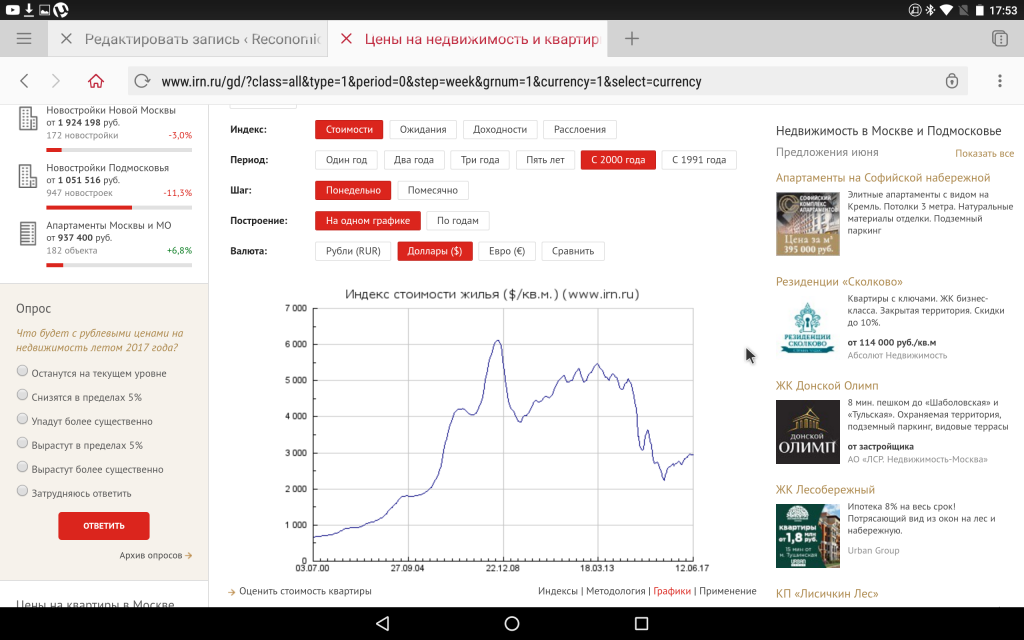The width and height of the screenshot is (1024, 640).
Task: Select 'Затрудняюсь ответить' radio button
Action: point(22,490)
